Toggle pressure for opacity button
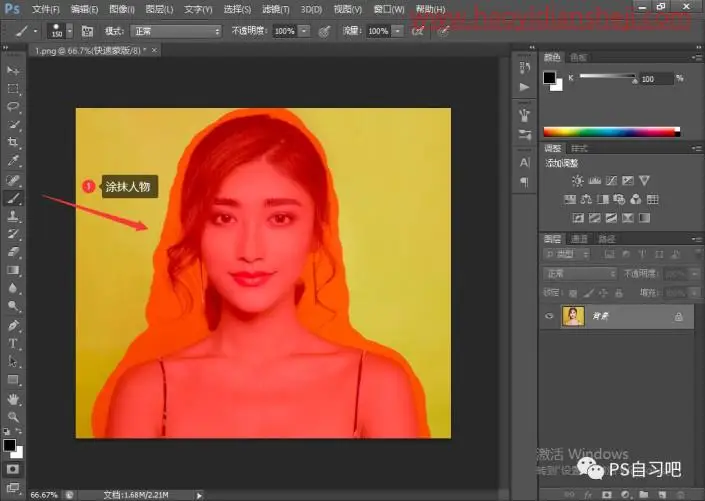Viewport: 705px width, 501px height. click(324, 31)
